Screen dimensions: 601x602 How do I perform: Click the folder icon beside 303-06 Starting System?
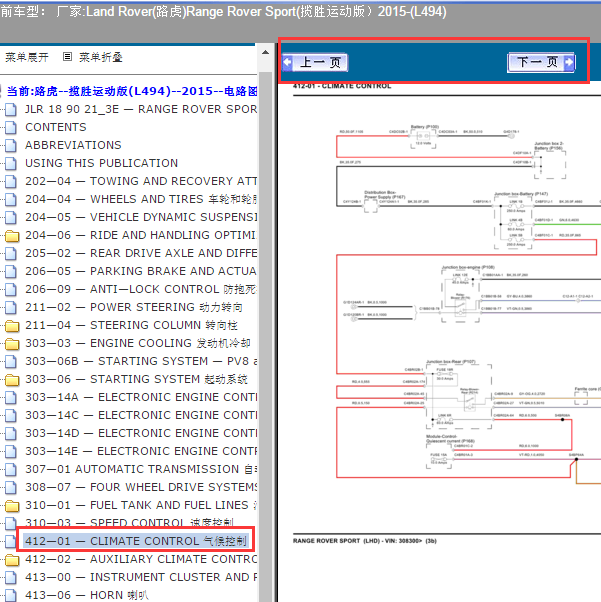click(x=12, y=379)
